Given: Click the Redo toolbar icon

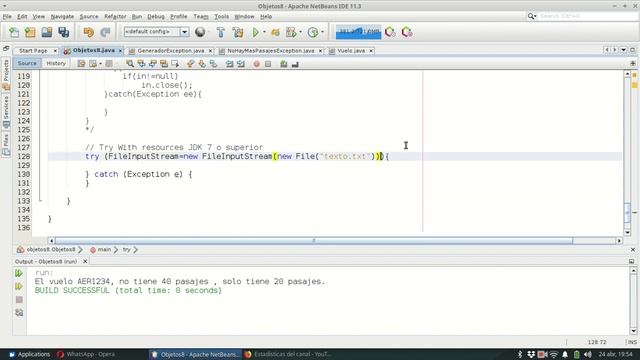Looking at the screenshot, I should point(105,32).
